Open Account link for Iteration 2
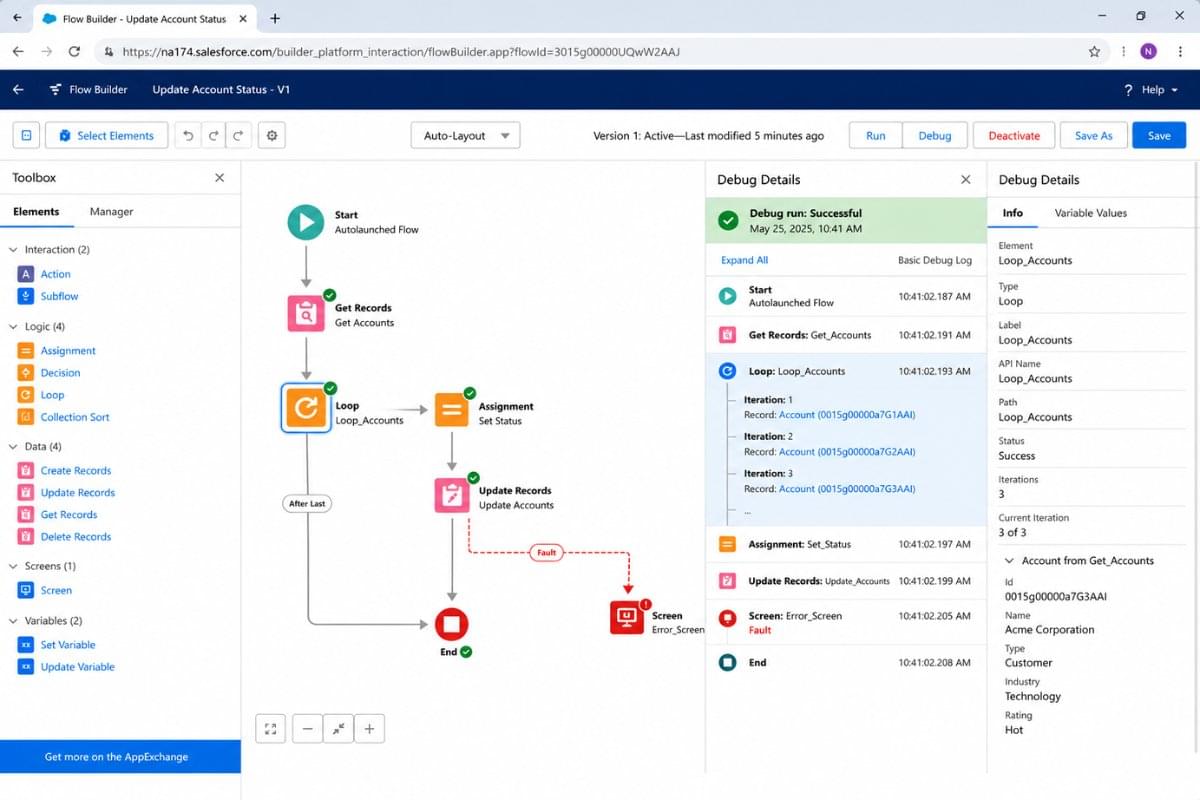The image size is (1200, 800). 847,452
